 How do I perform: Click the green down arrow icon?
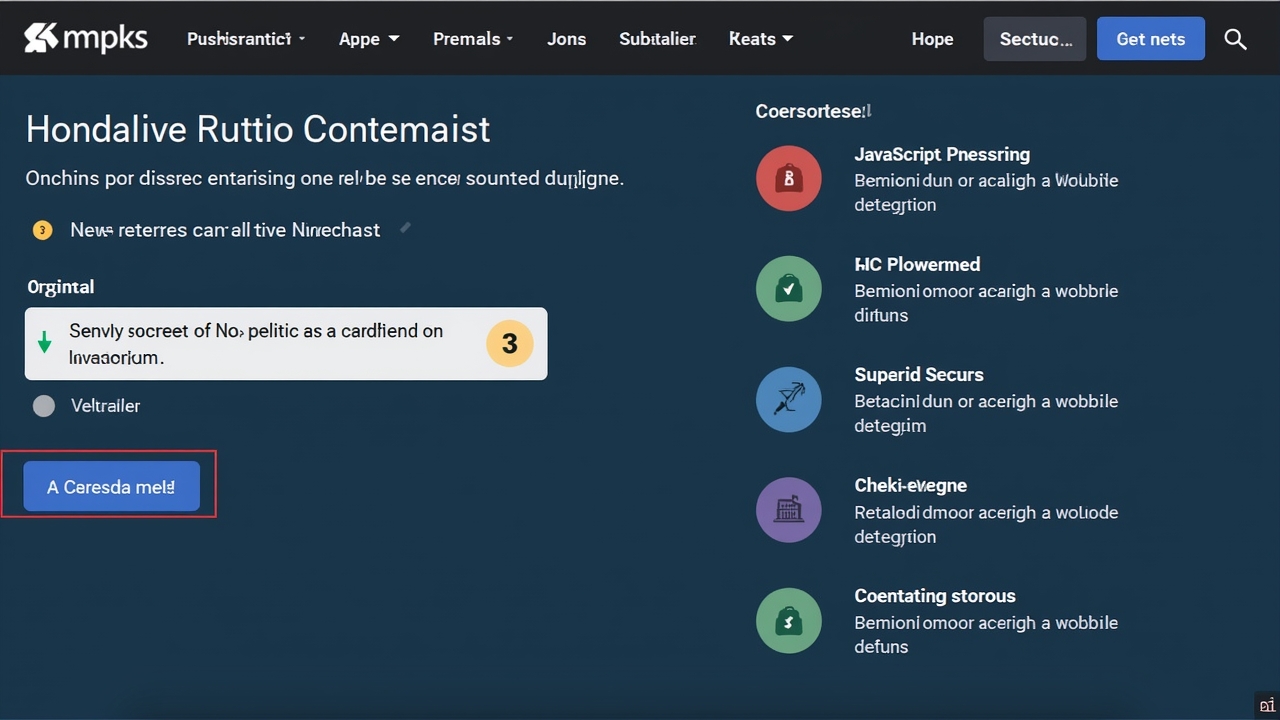(x=44, y=343)
